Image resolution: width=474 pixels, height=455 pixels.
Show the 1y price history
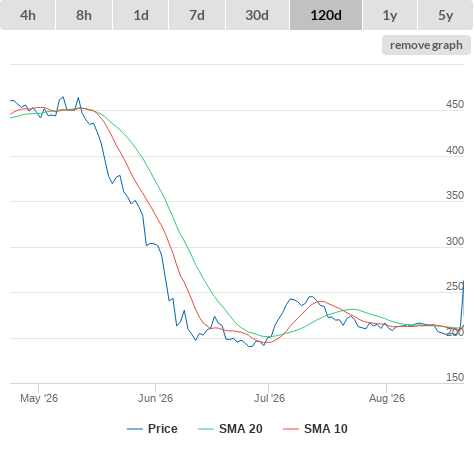point(390,15)
